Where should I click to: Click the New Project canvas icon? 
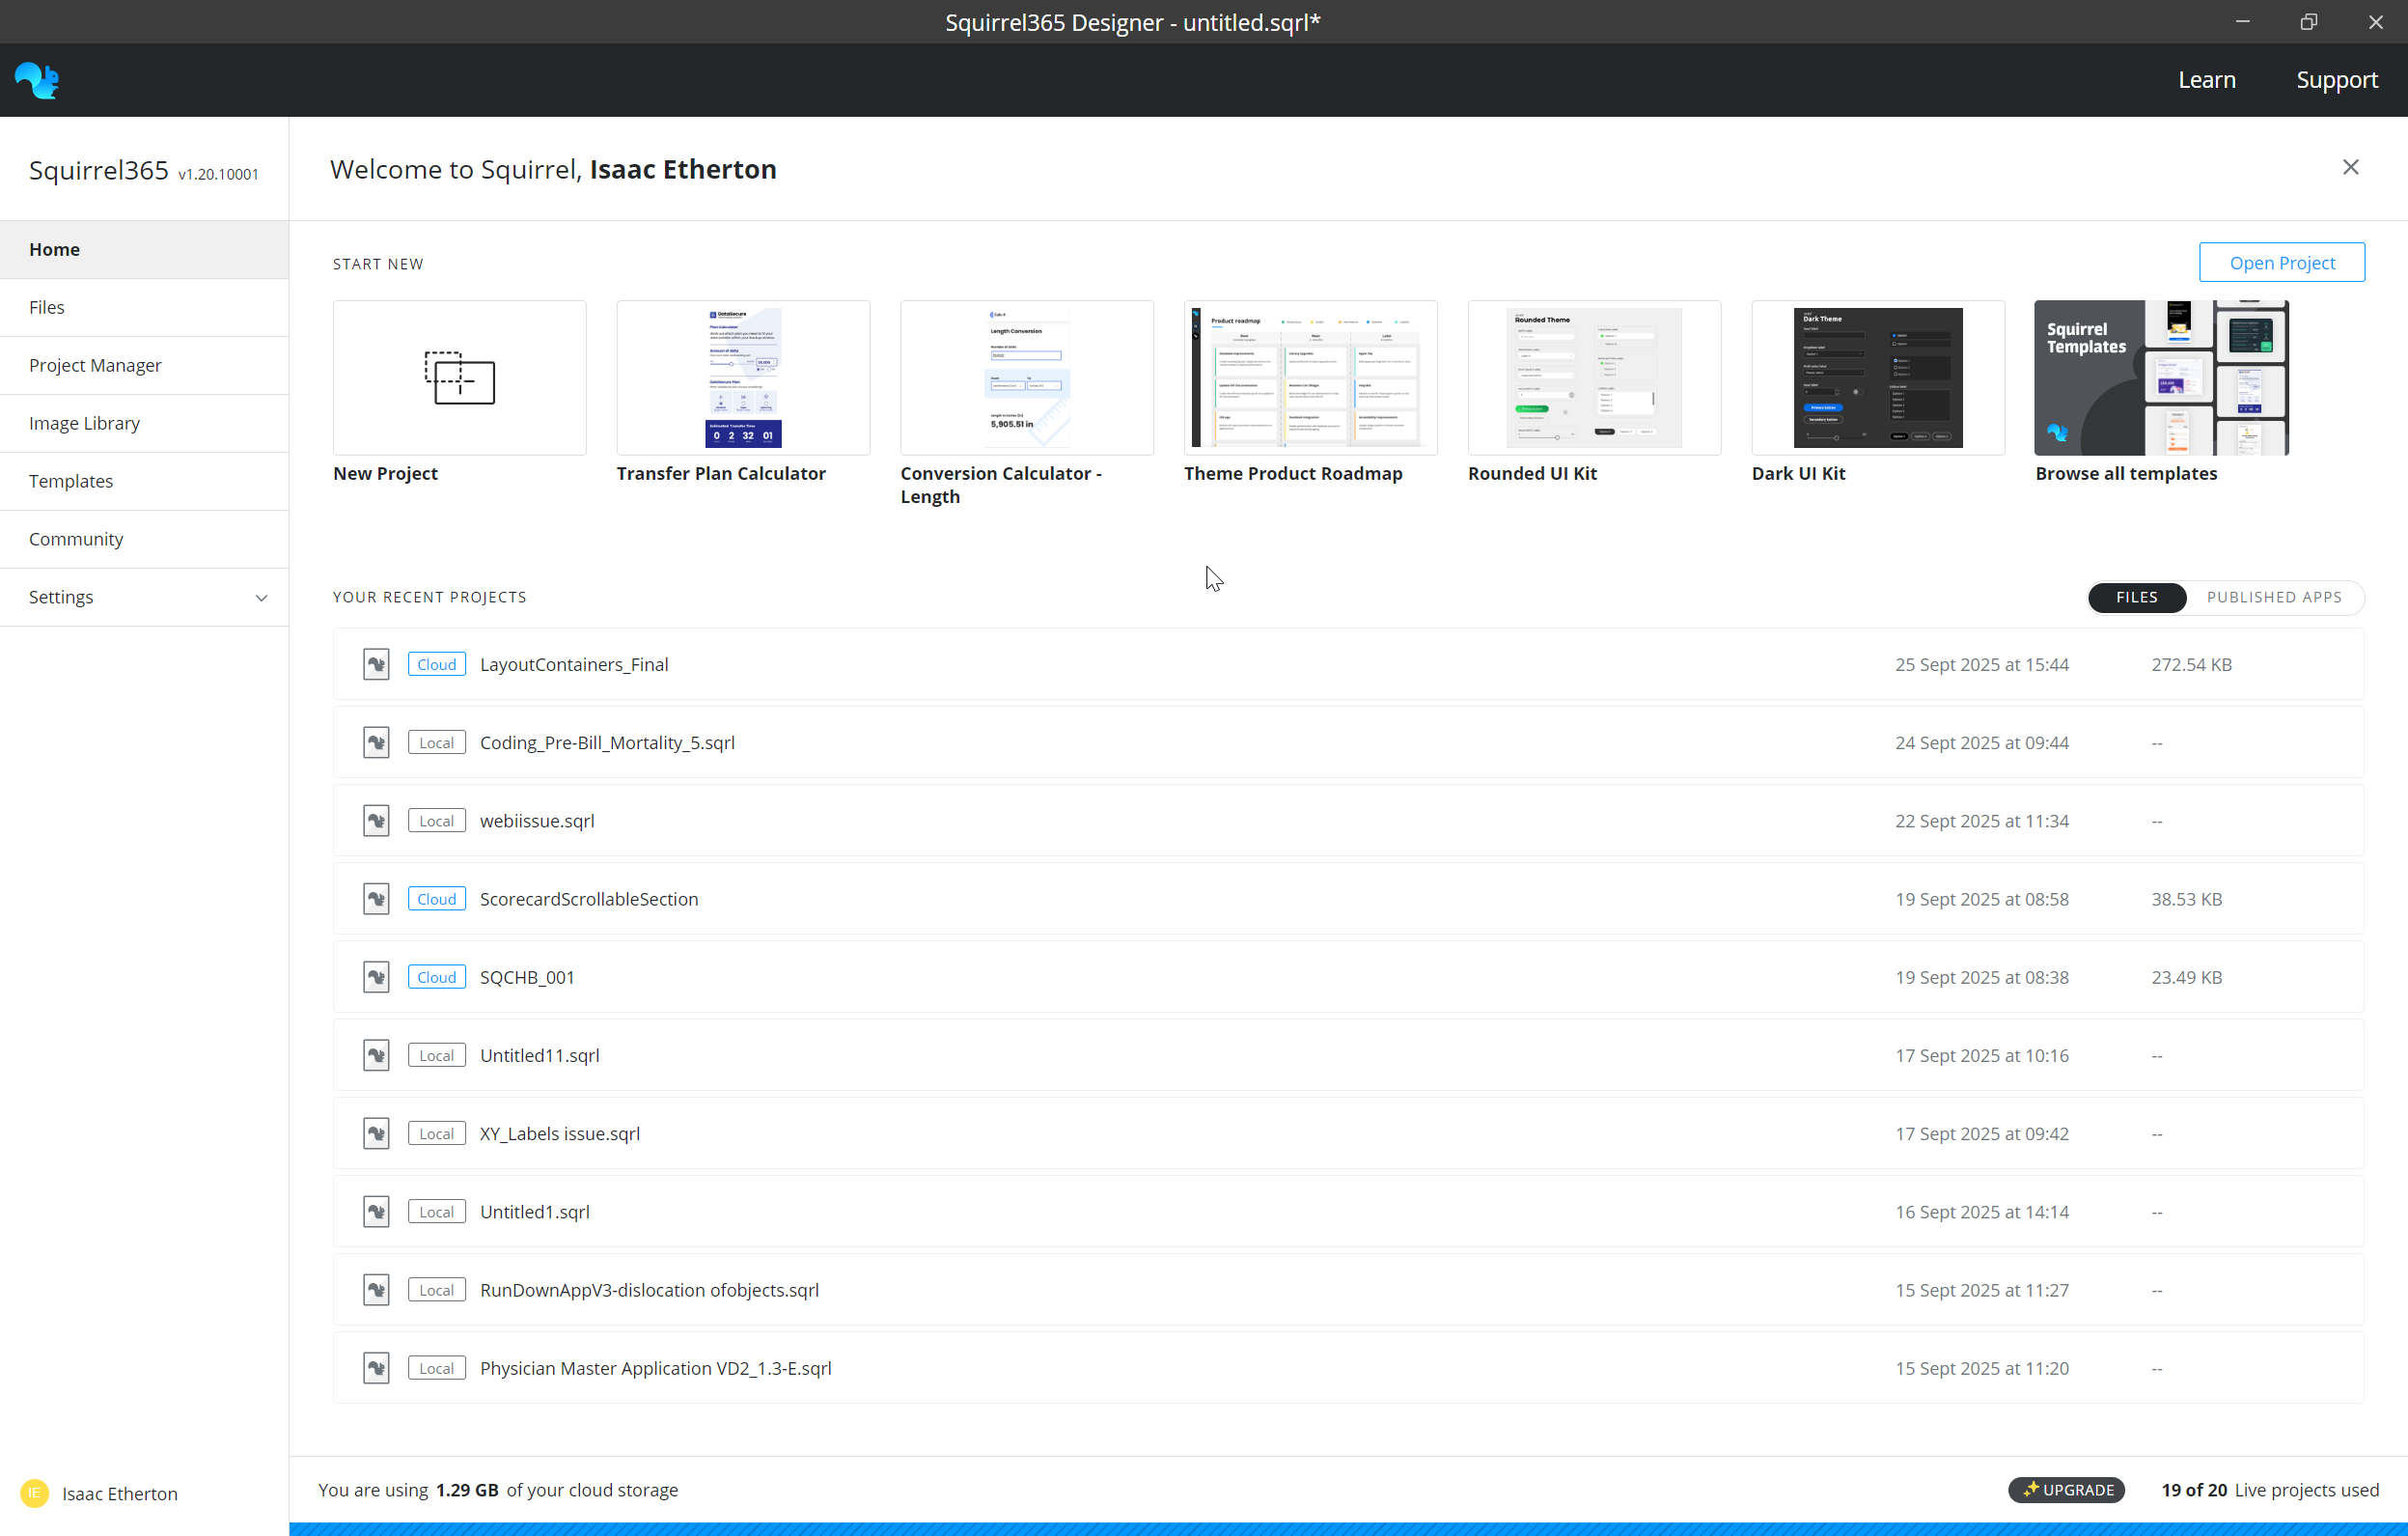click(x=459, y=378)
